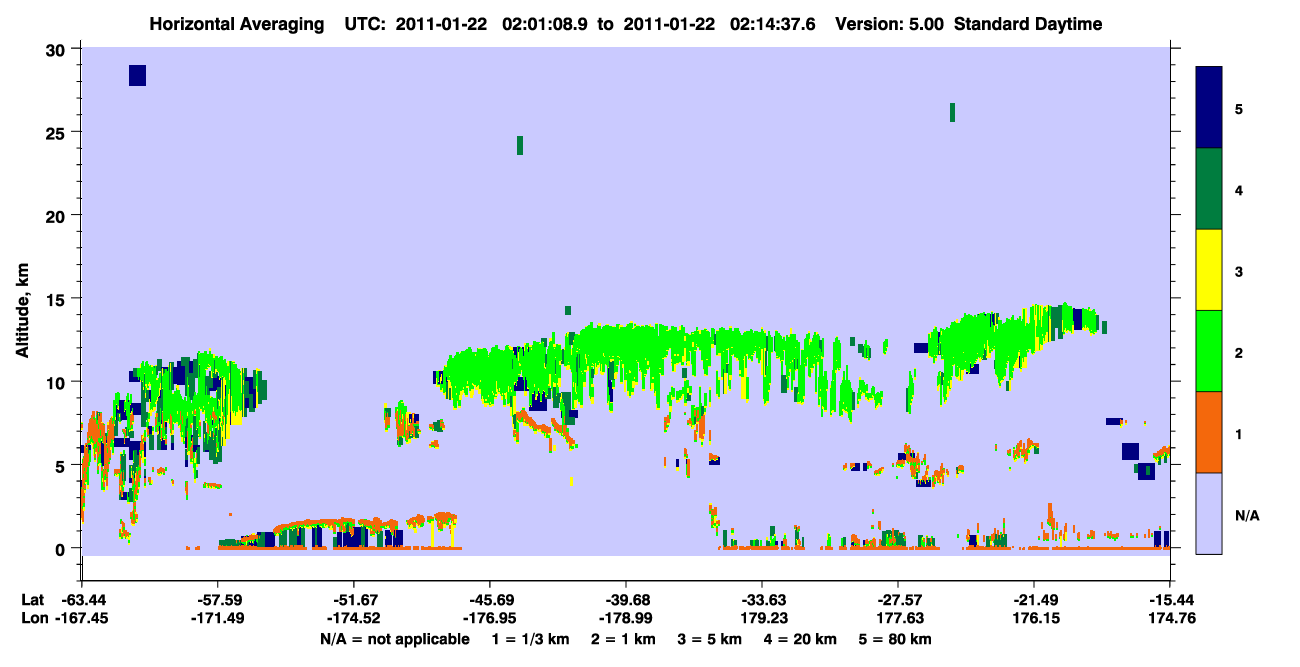Click longitude value 174.76
This screenshot has width=1300, height=667.
[x=1170, y=618]
